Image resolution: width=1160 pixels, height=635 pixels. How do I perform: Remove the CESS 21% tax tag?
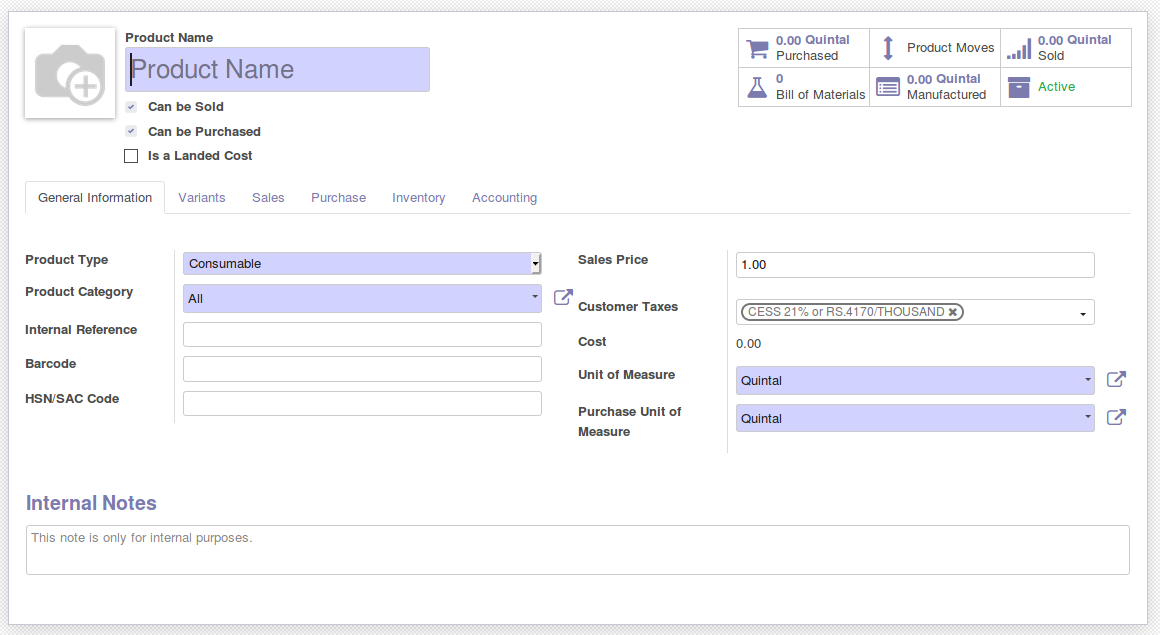tap(953, 312)
